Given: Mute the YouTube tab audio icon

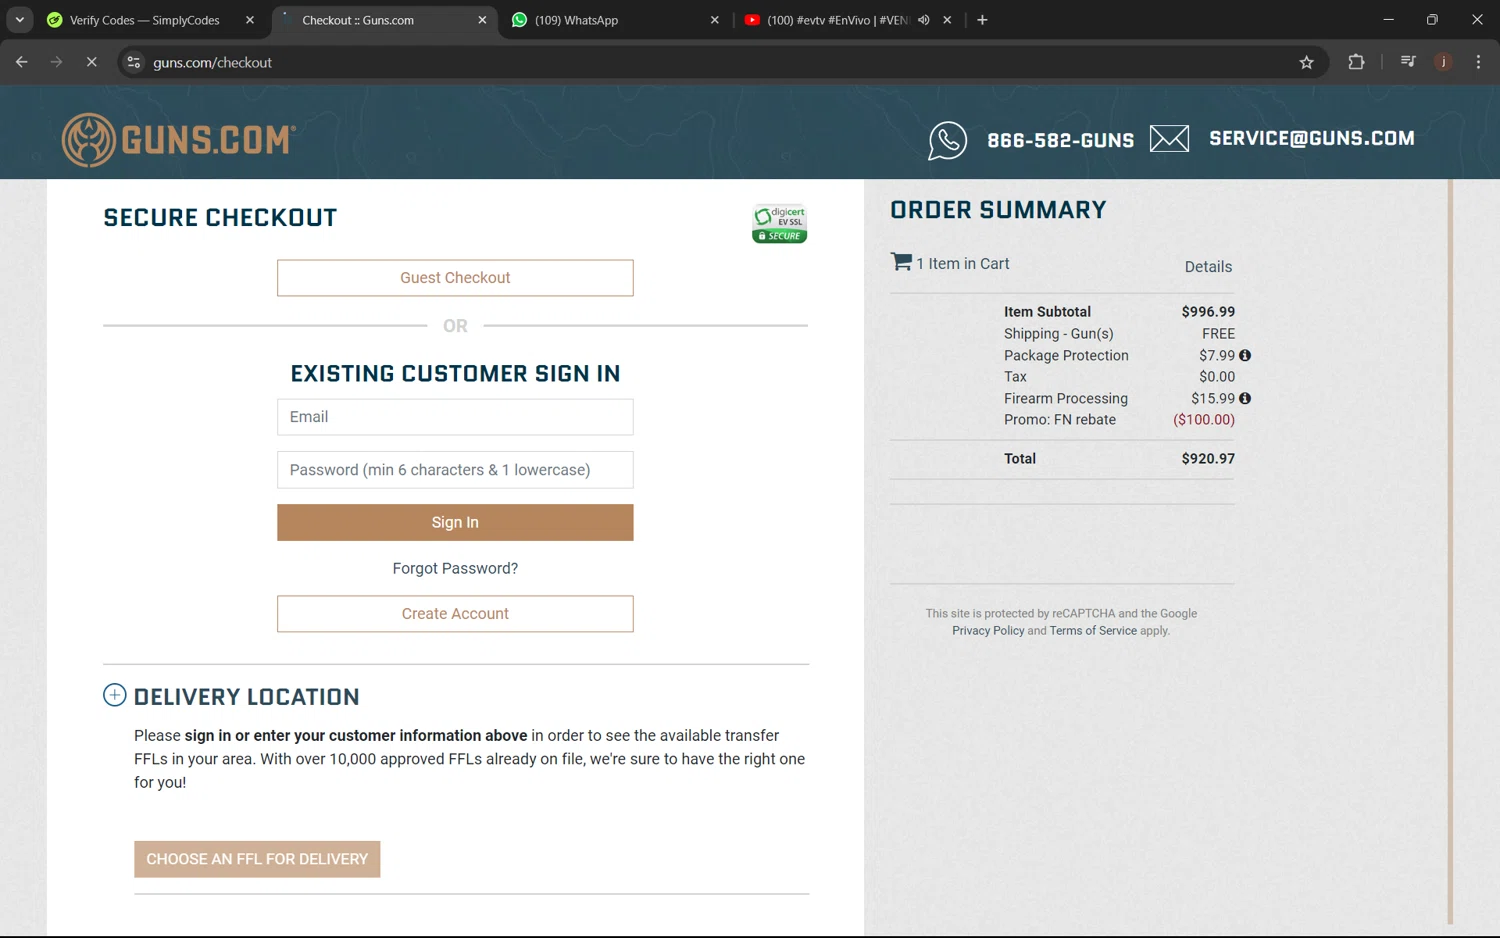Looking at the screenshot, I should coord(924,20).
